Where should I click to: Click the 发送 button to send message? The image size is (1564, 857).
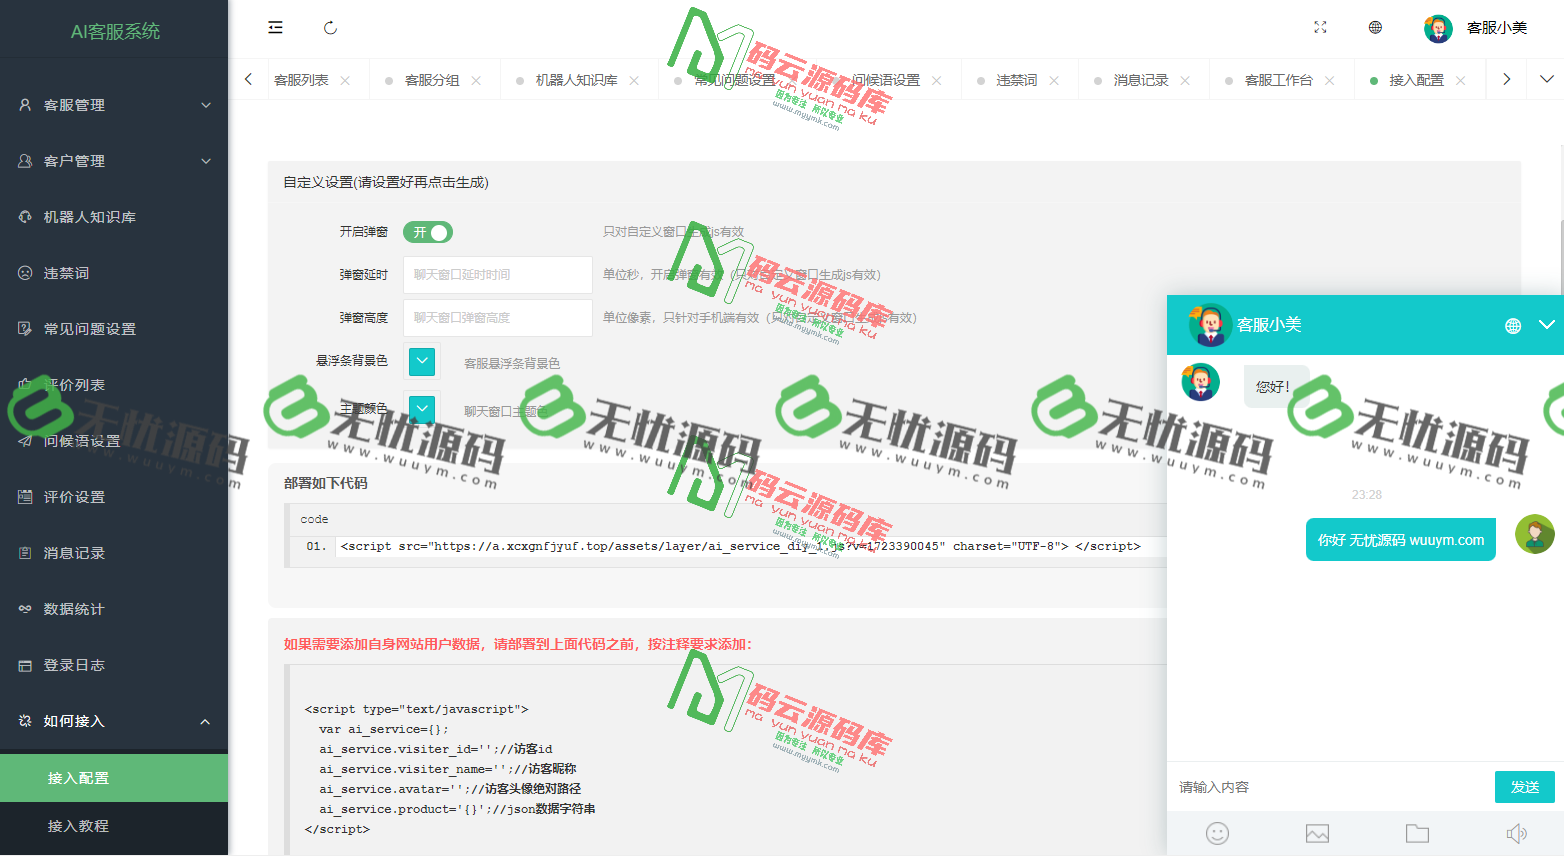click(1524, 787)
